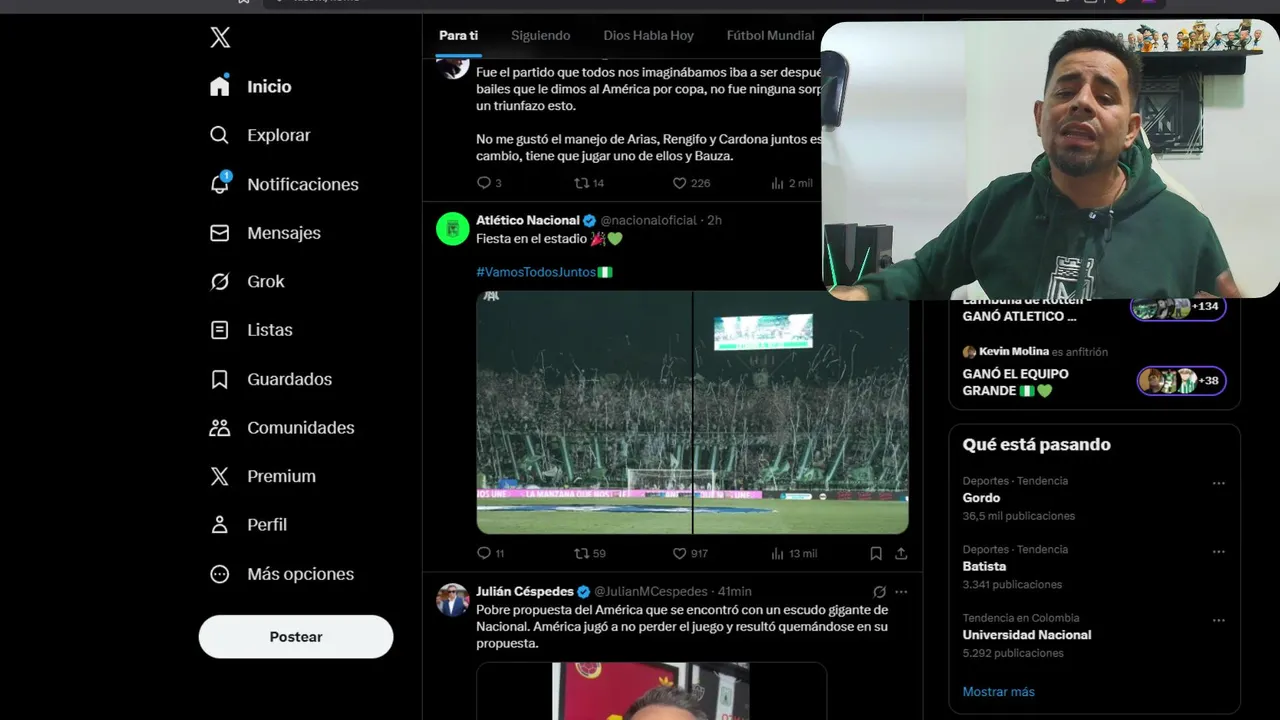Click the X logo in the sidebar
Viewport: 1280px width, 720px height.
(220, 38)
